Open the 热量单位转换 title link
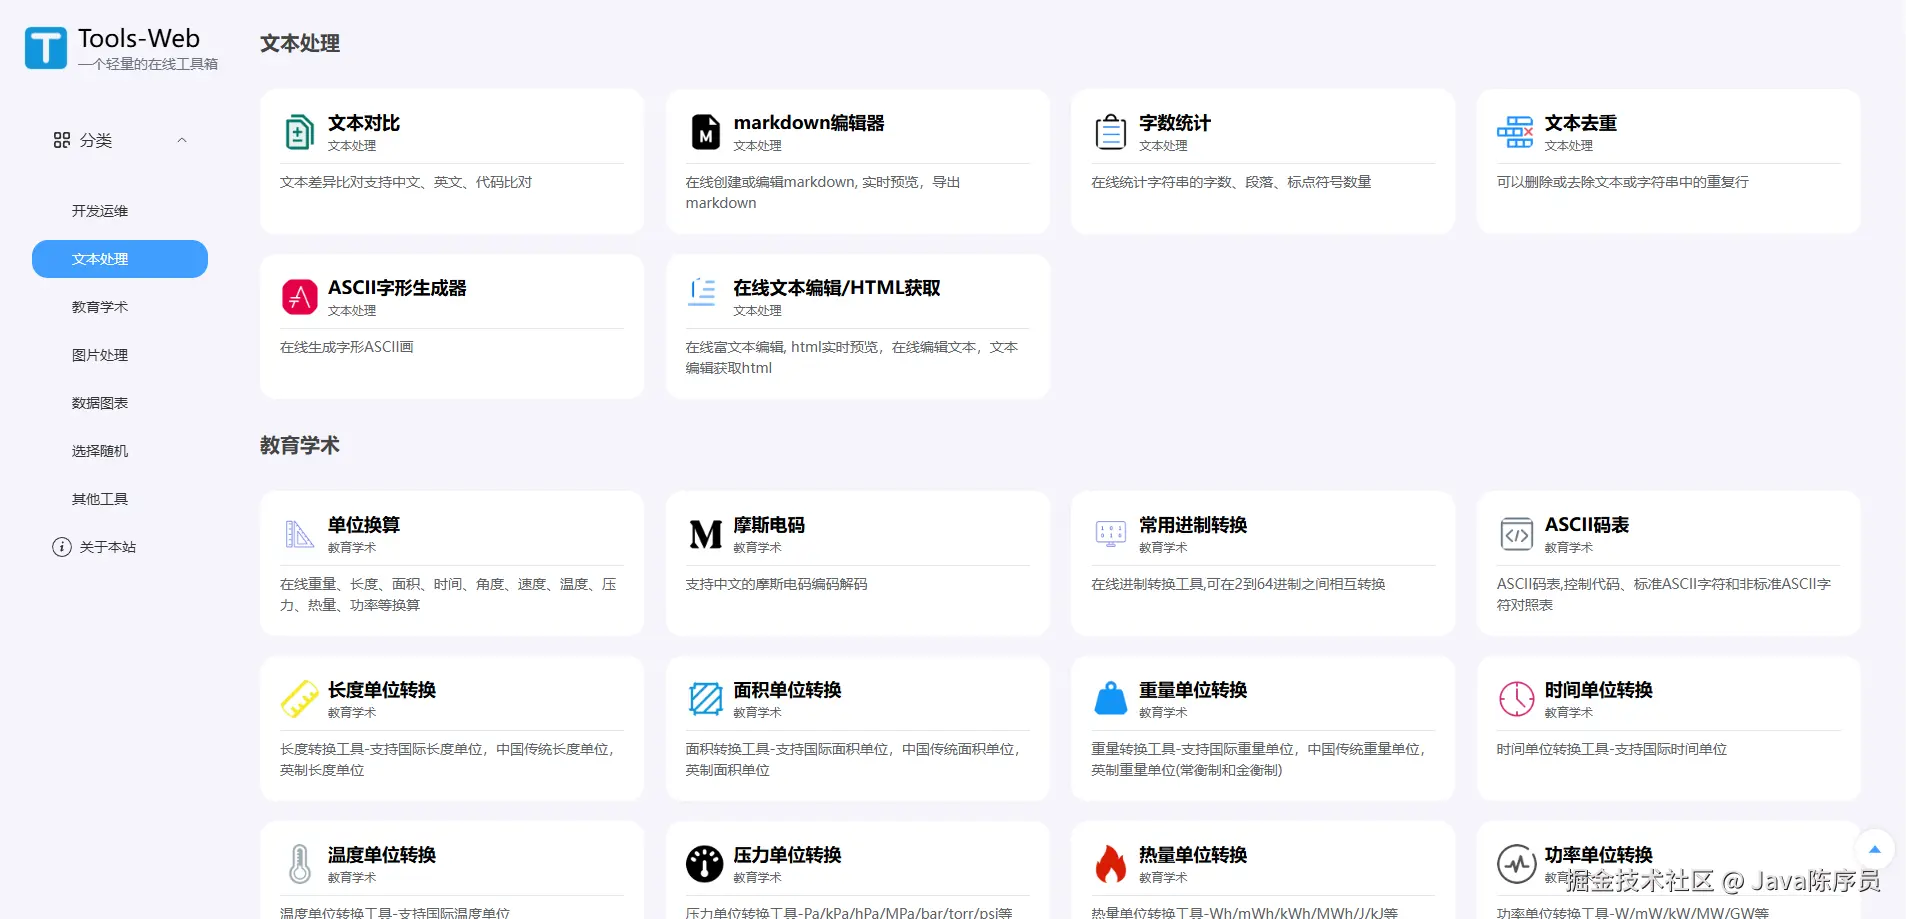The image size is (1906, 919). pyautogui.click(x=1193, y=855)
